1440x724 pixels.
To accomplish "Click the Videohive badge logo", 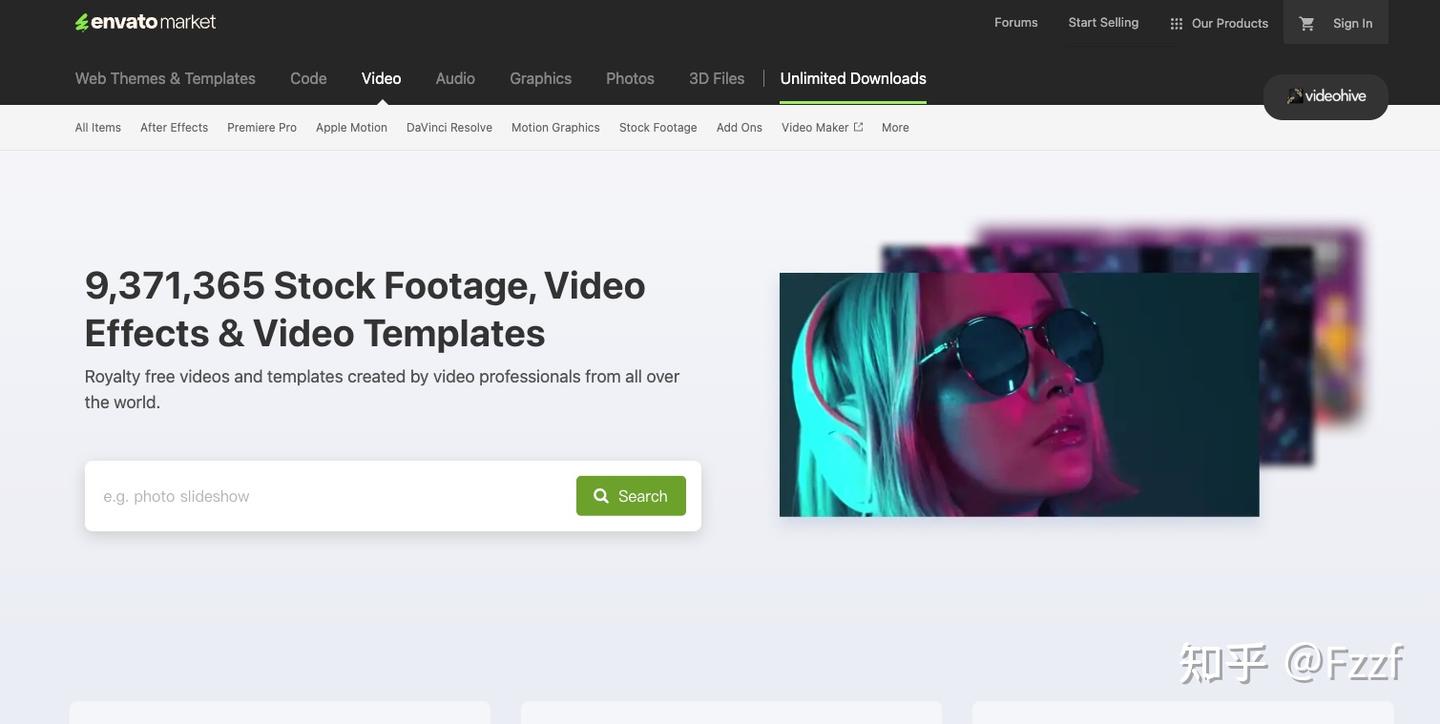I will pos(1326,96).
